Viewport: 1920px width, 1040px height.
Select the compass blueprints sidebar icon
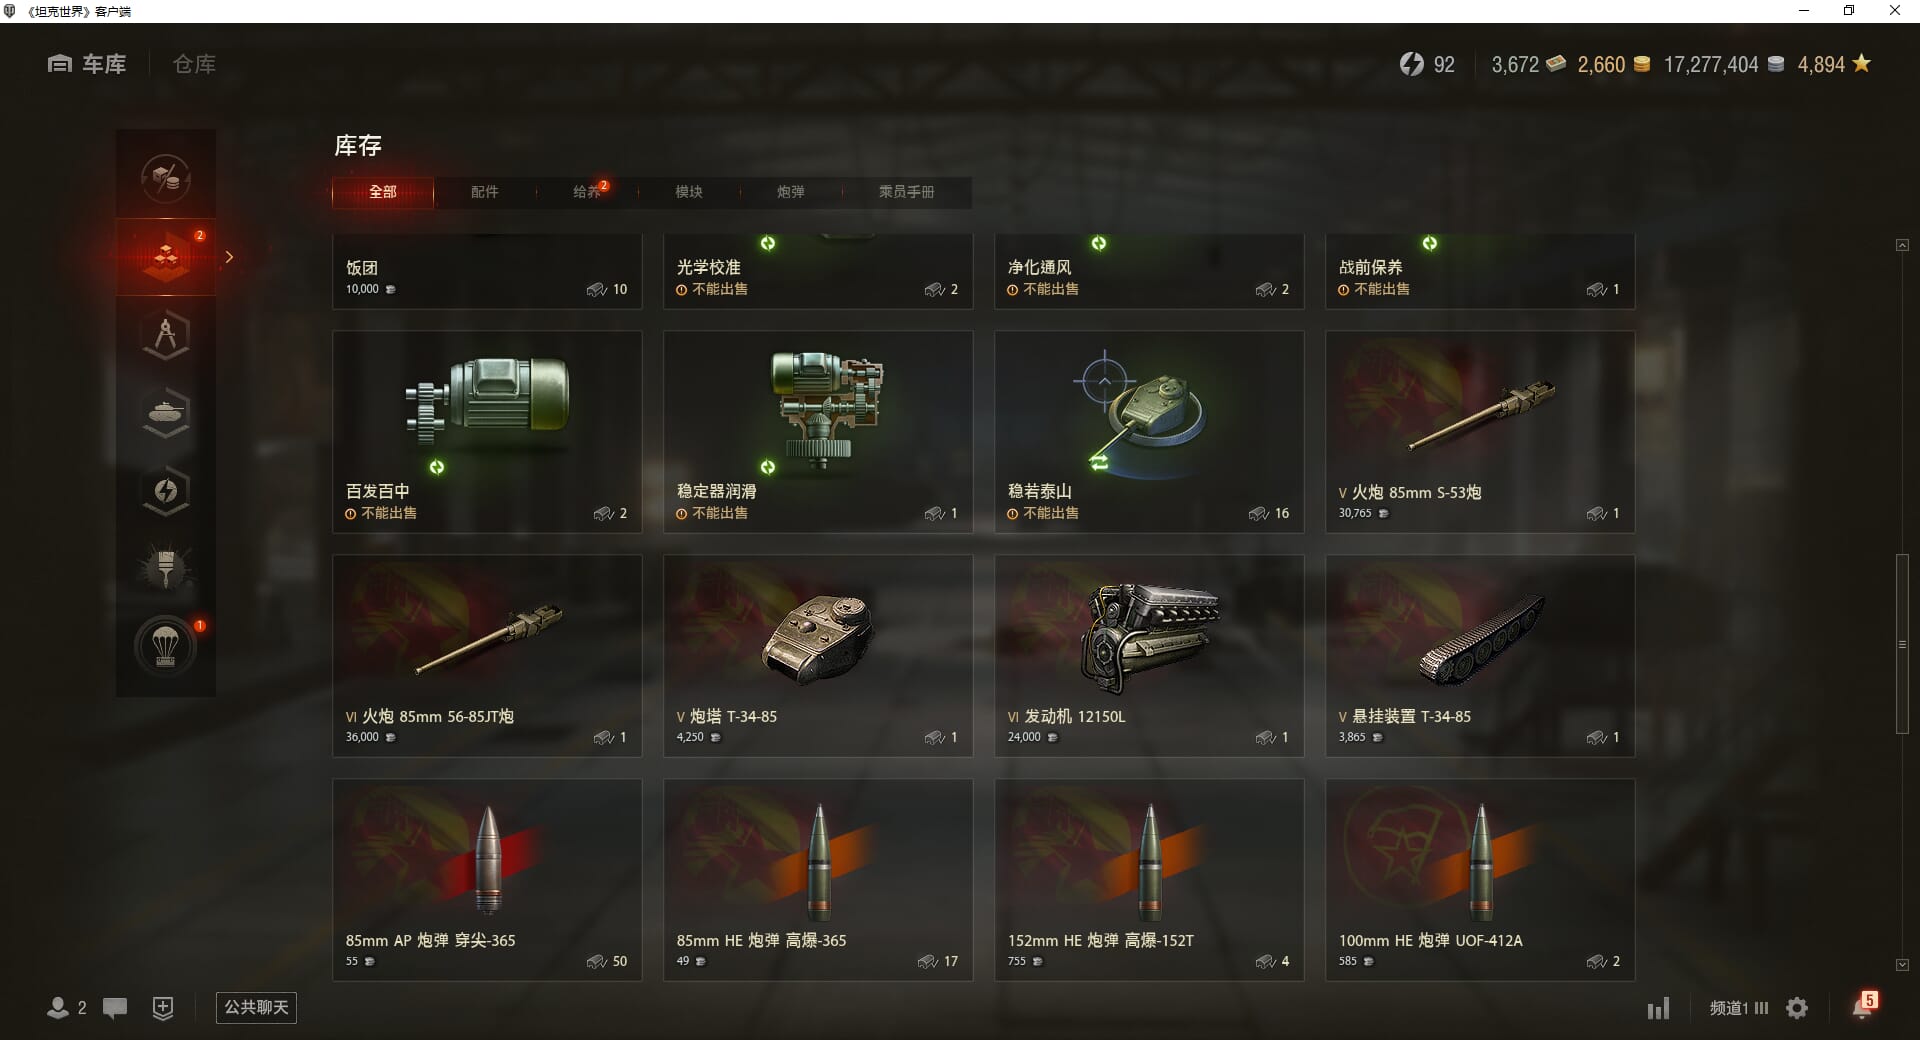tap(166, 335)
